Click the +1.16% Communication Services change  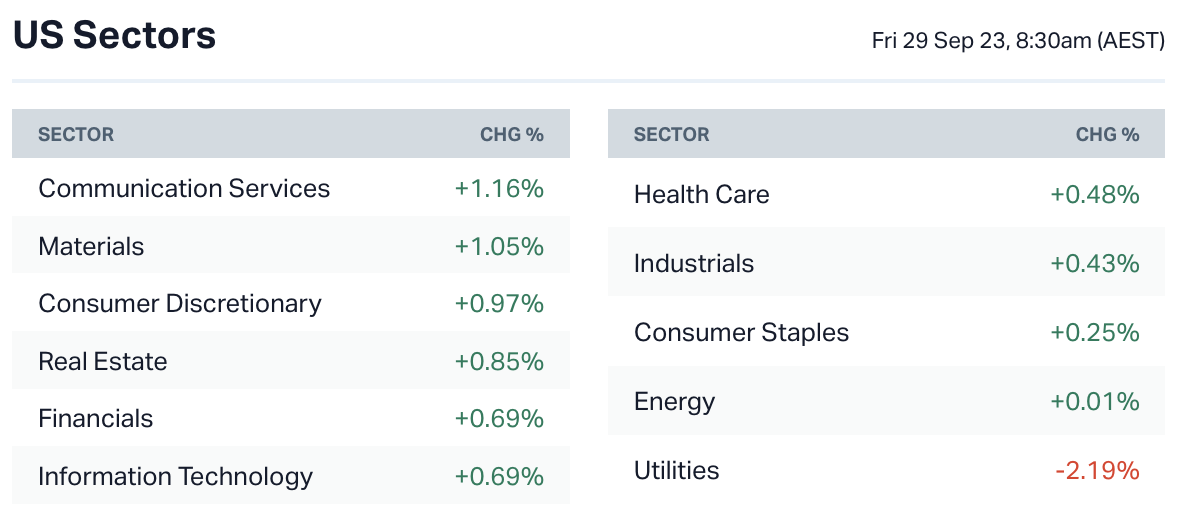point(499,189)
